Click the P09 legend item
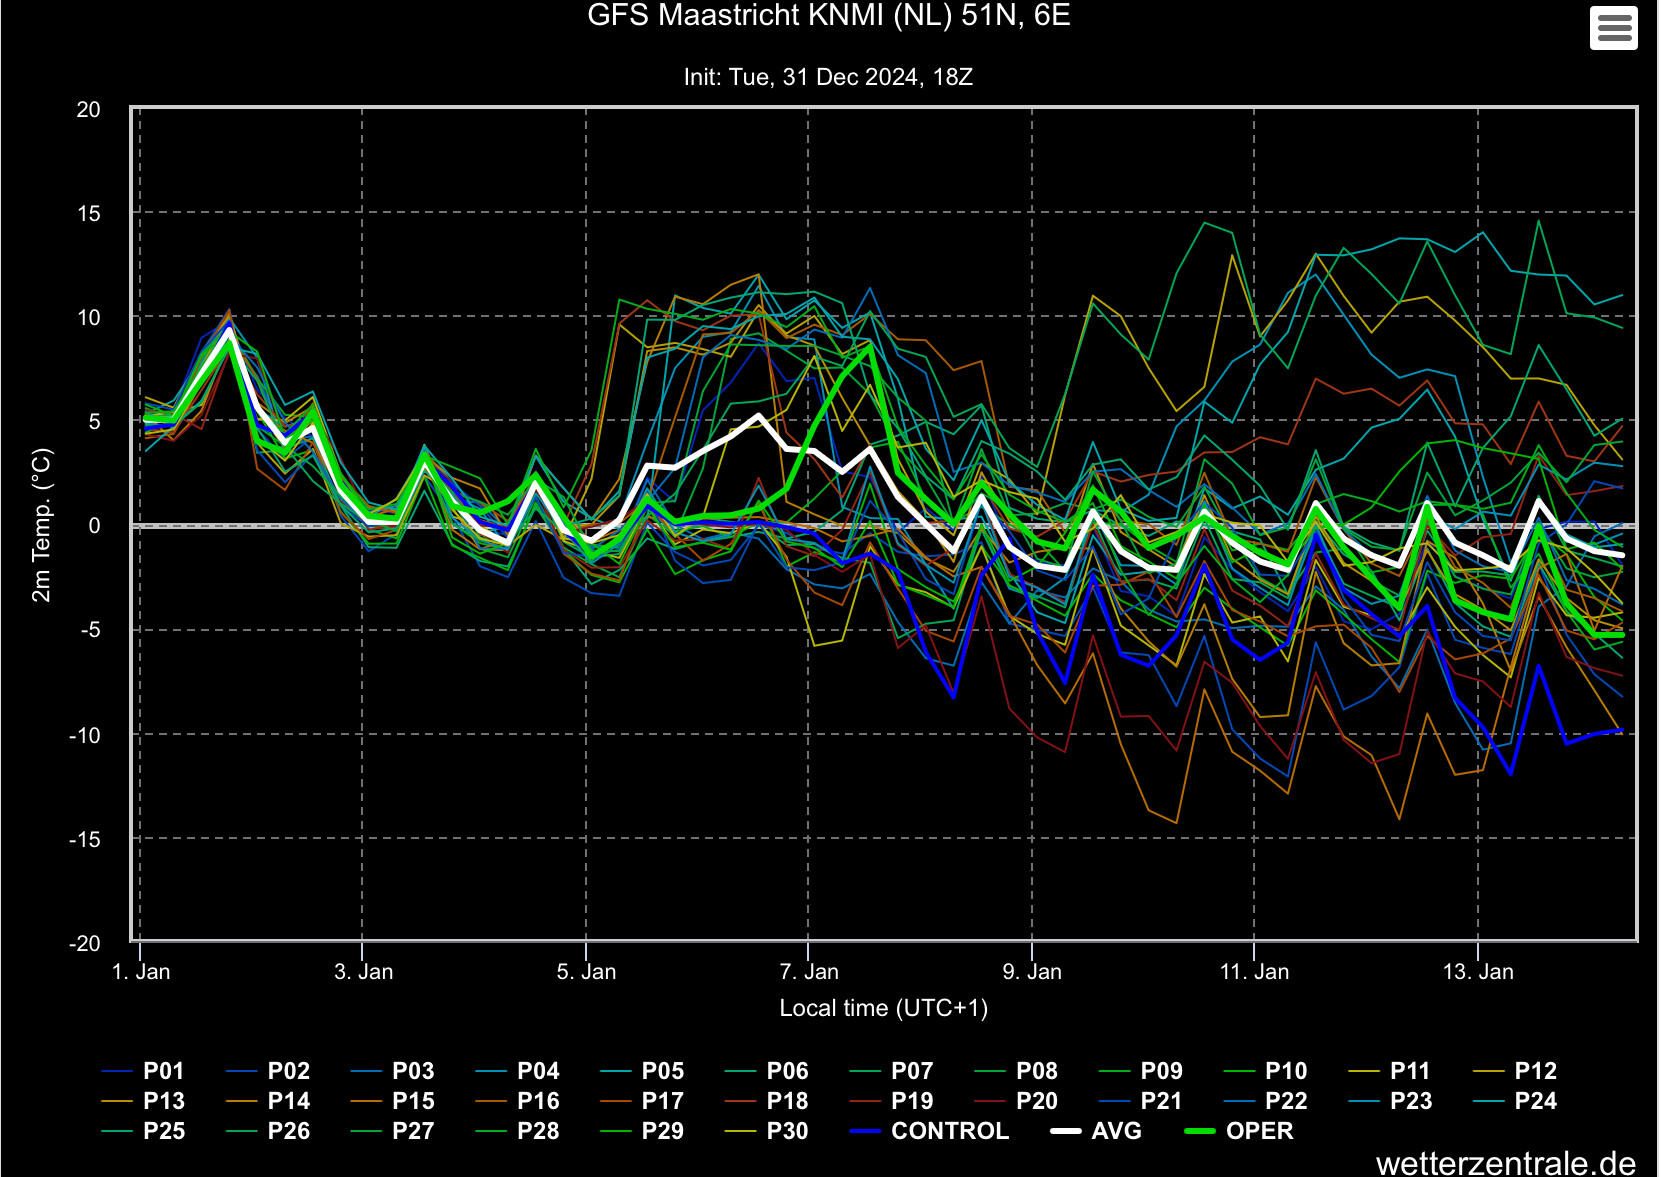 (1140, 1071)
